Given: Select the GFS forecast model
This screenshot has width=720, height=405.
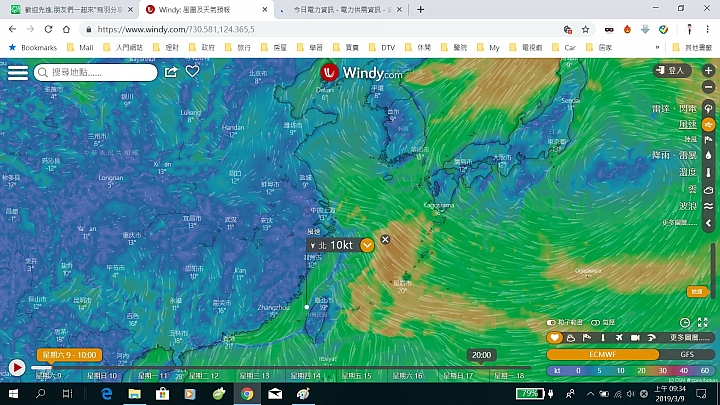Looking at the screenshot, I should [x=687, y=354].
